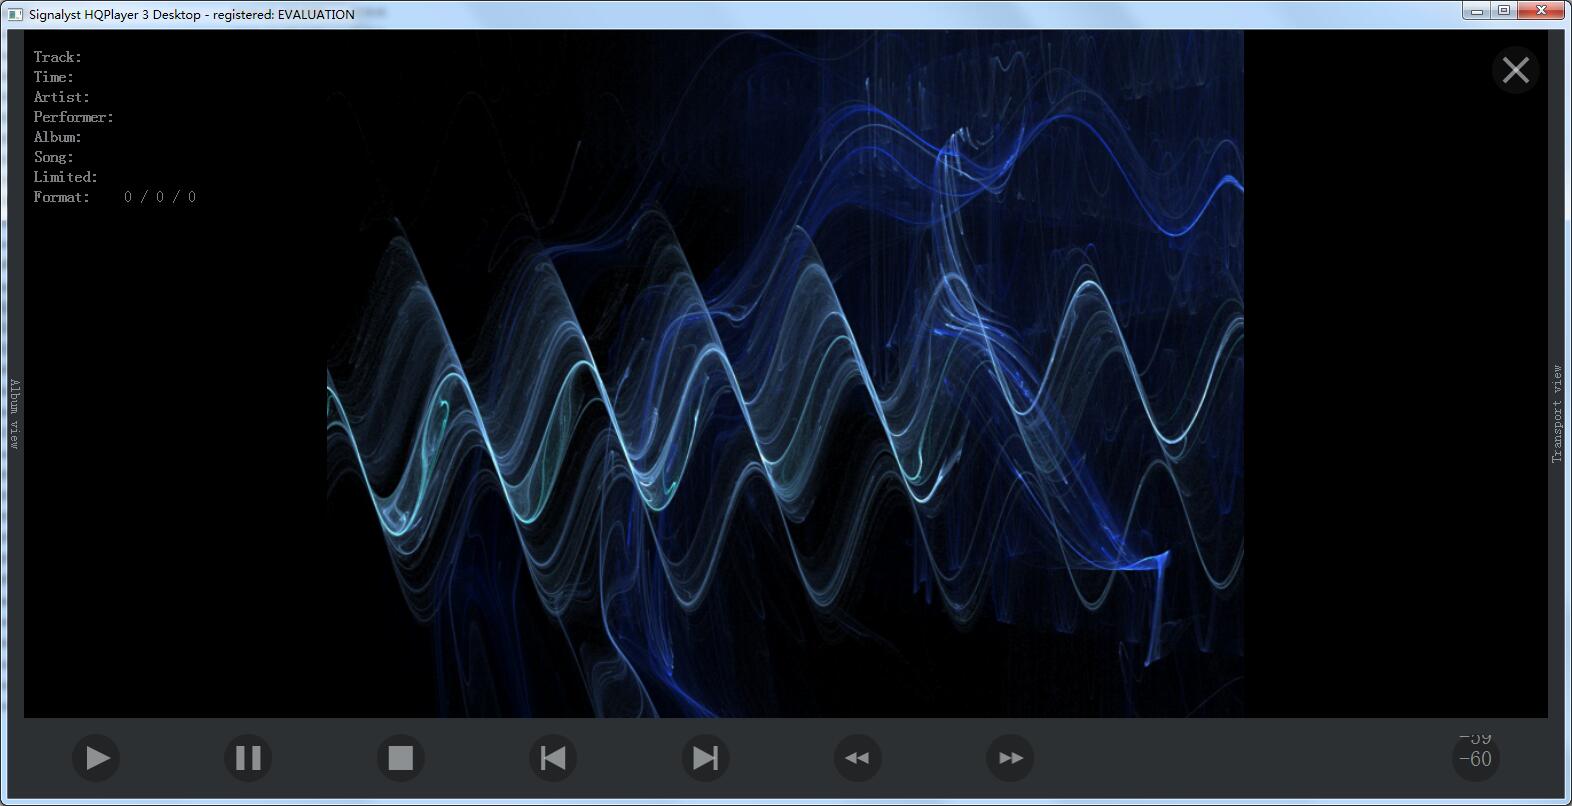Rewind using the double-left arrow icon

click(x=857, y=758)
